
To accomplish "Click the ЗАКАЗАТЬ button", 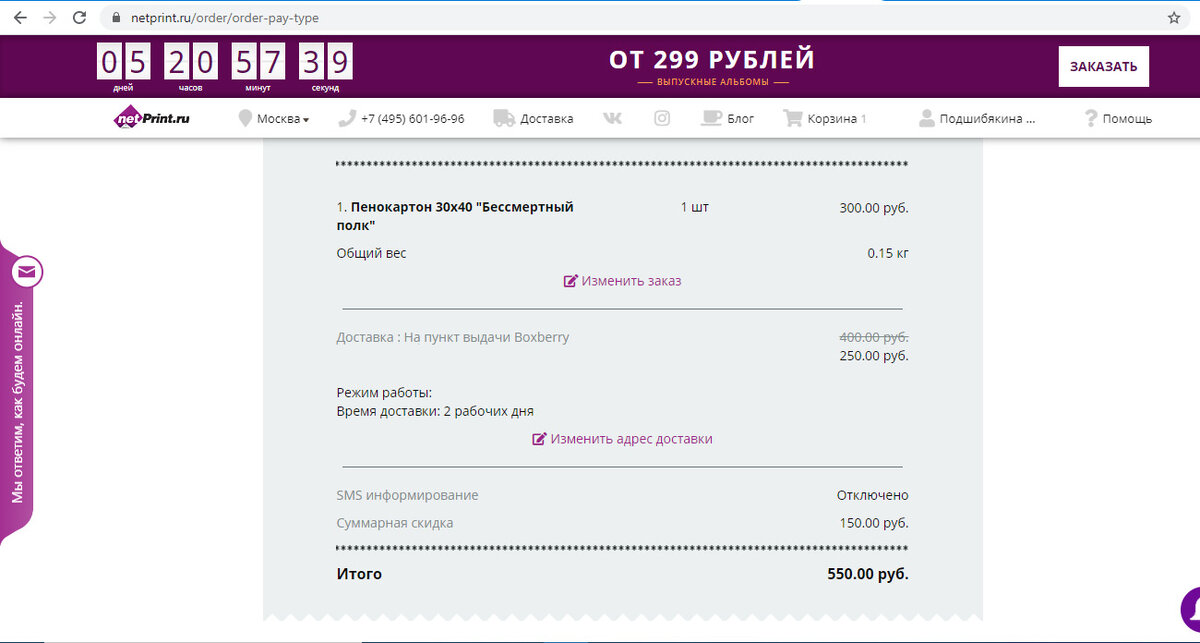I will click(x=1103, y=66).
